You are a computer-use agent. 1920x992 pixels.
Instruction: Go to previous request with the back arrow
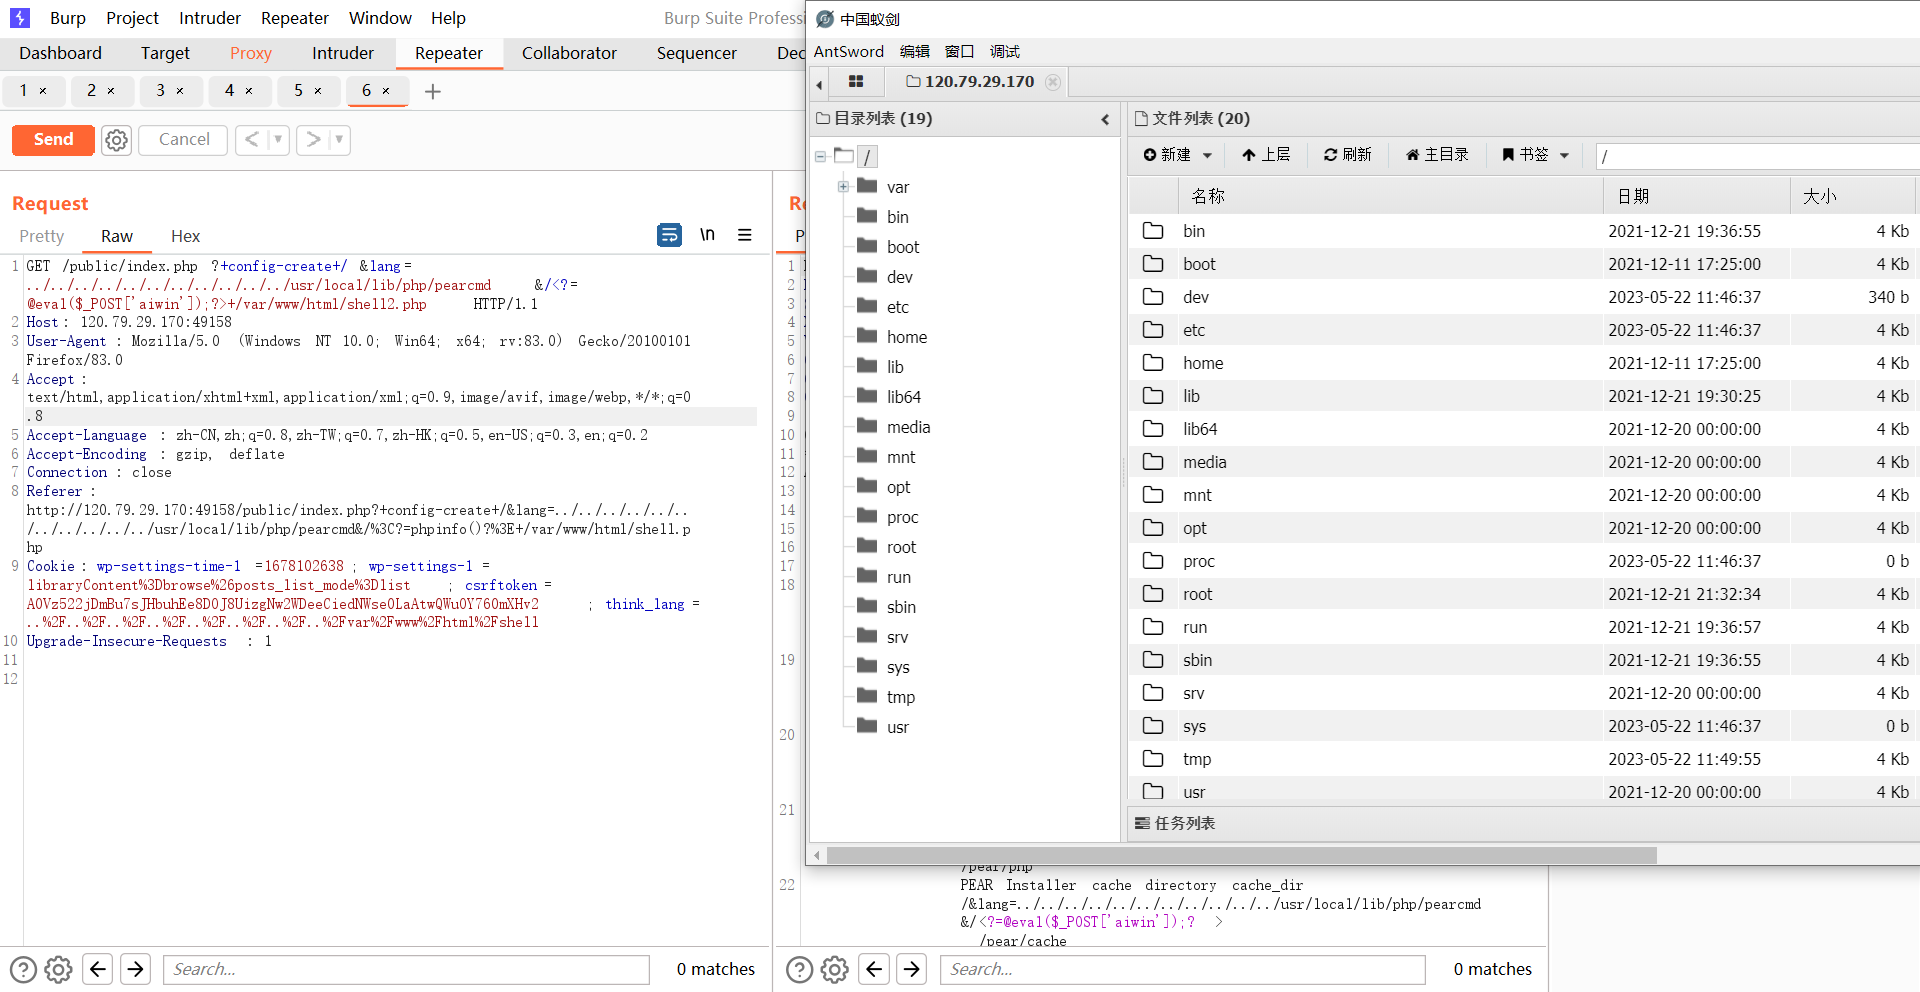(x=252, y=140)
